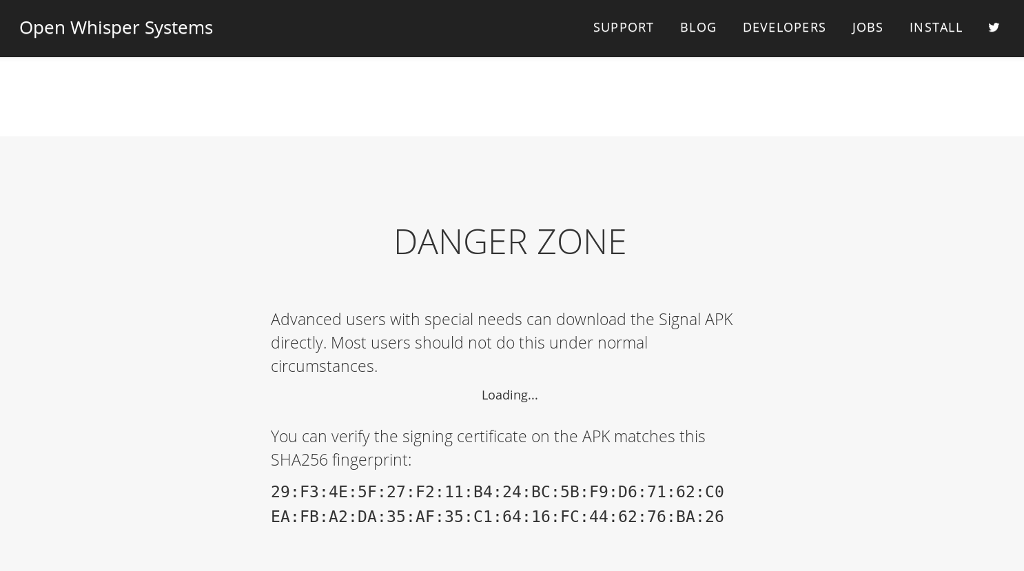This screenshot has width=1024, height=571.
Task: Click the INSTALL nav link
Action: point(936,27)
